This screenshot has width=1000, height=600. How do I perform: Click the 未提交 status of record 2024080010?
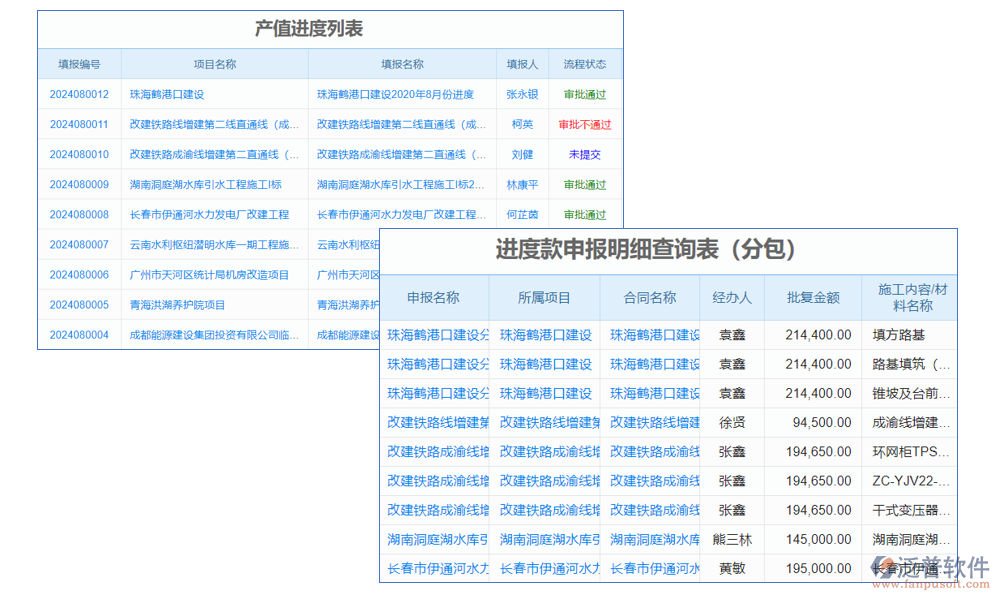coord(585,155)
